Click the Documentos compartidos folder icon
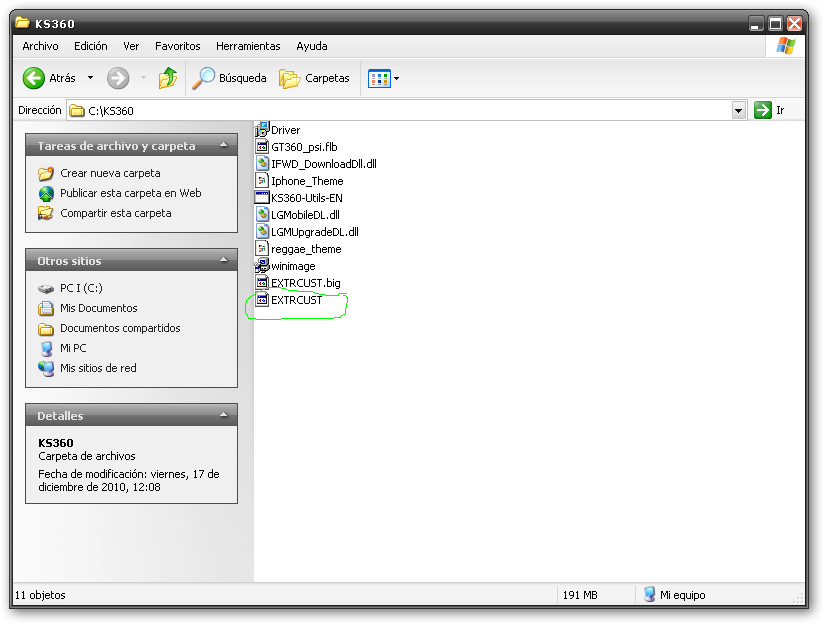The height and width of the screenshot is (624, 824). pos(46,329)
